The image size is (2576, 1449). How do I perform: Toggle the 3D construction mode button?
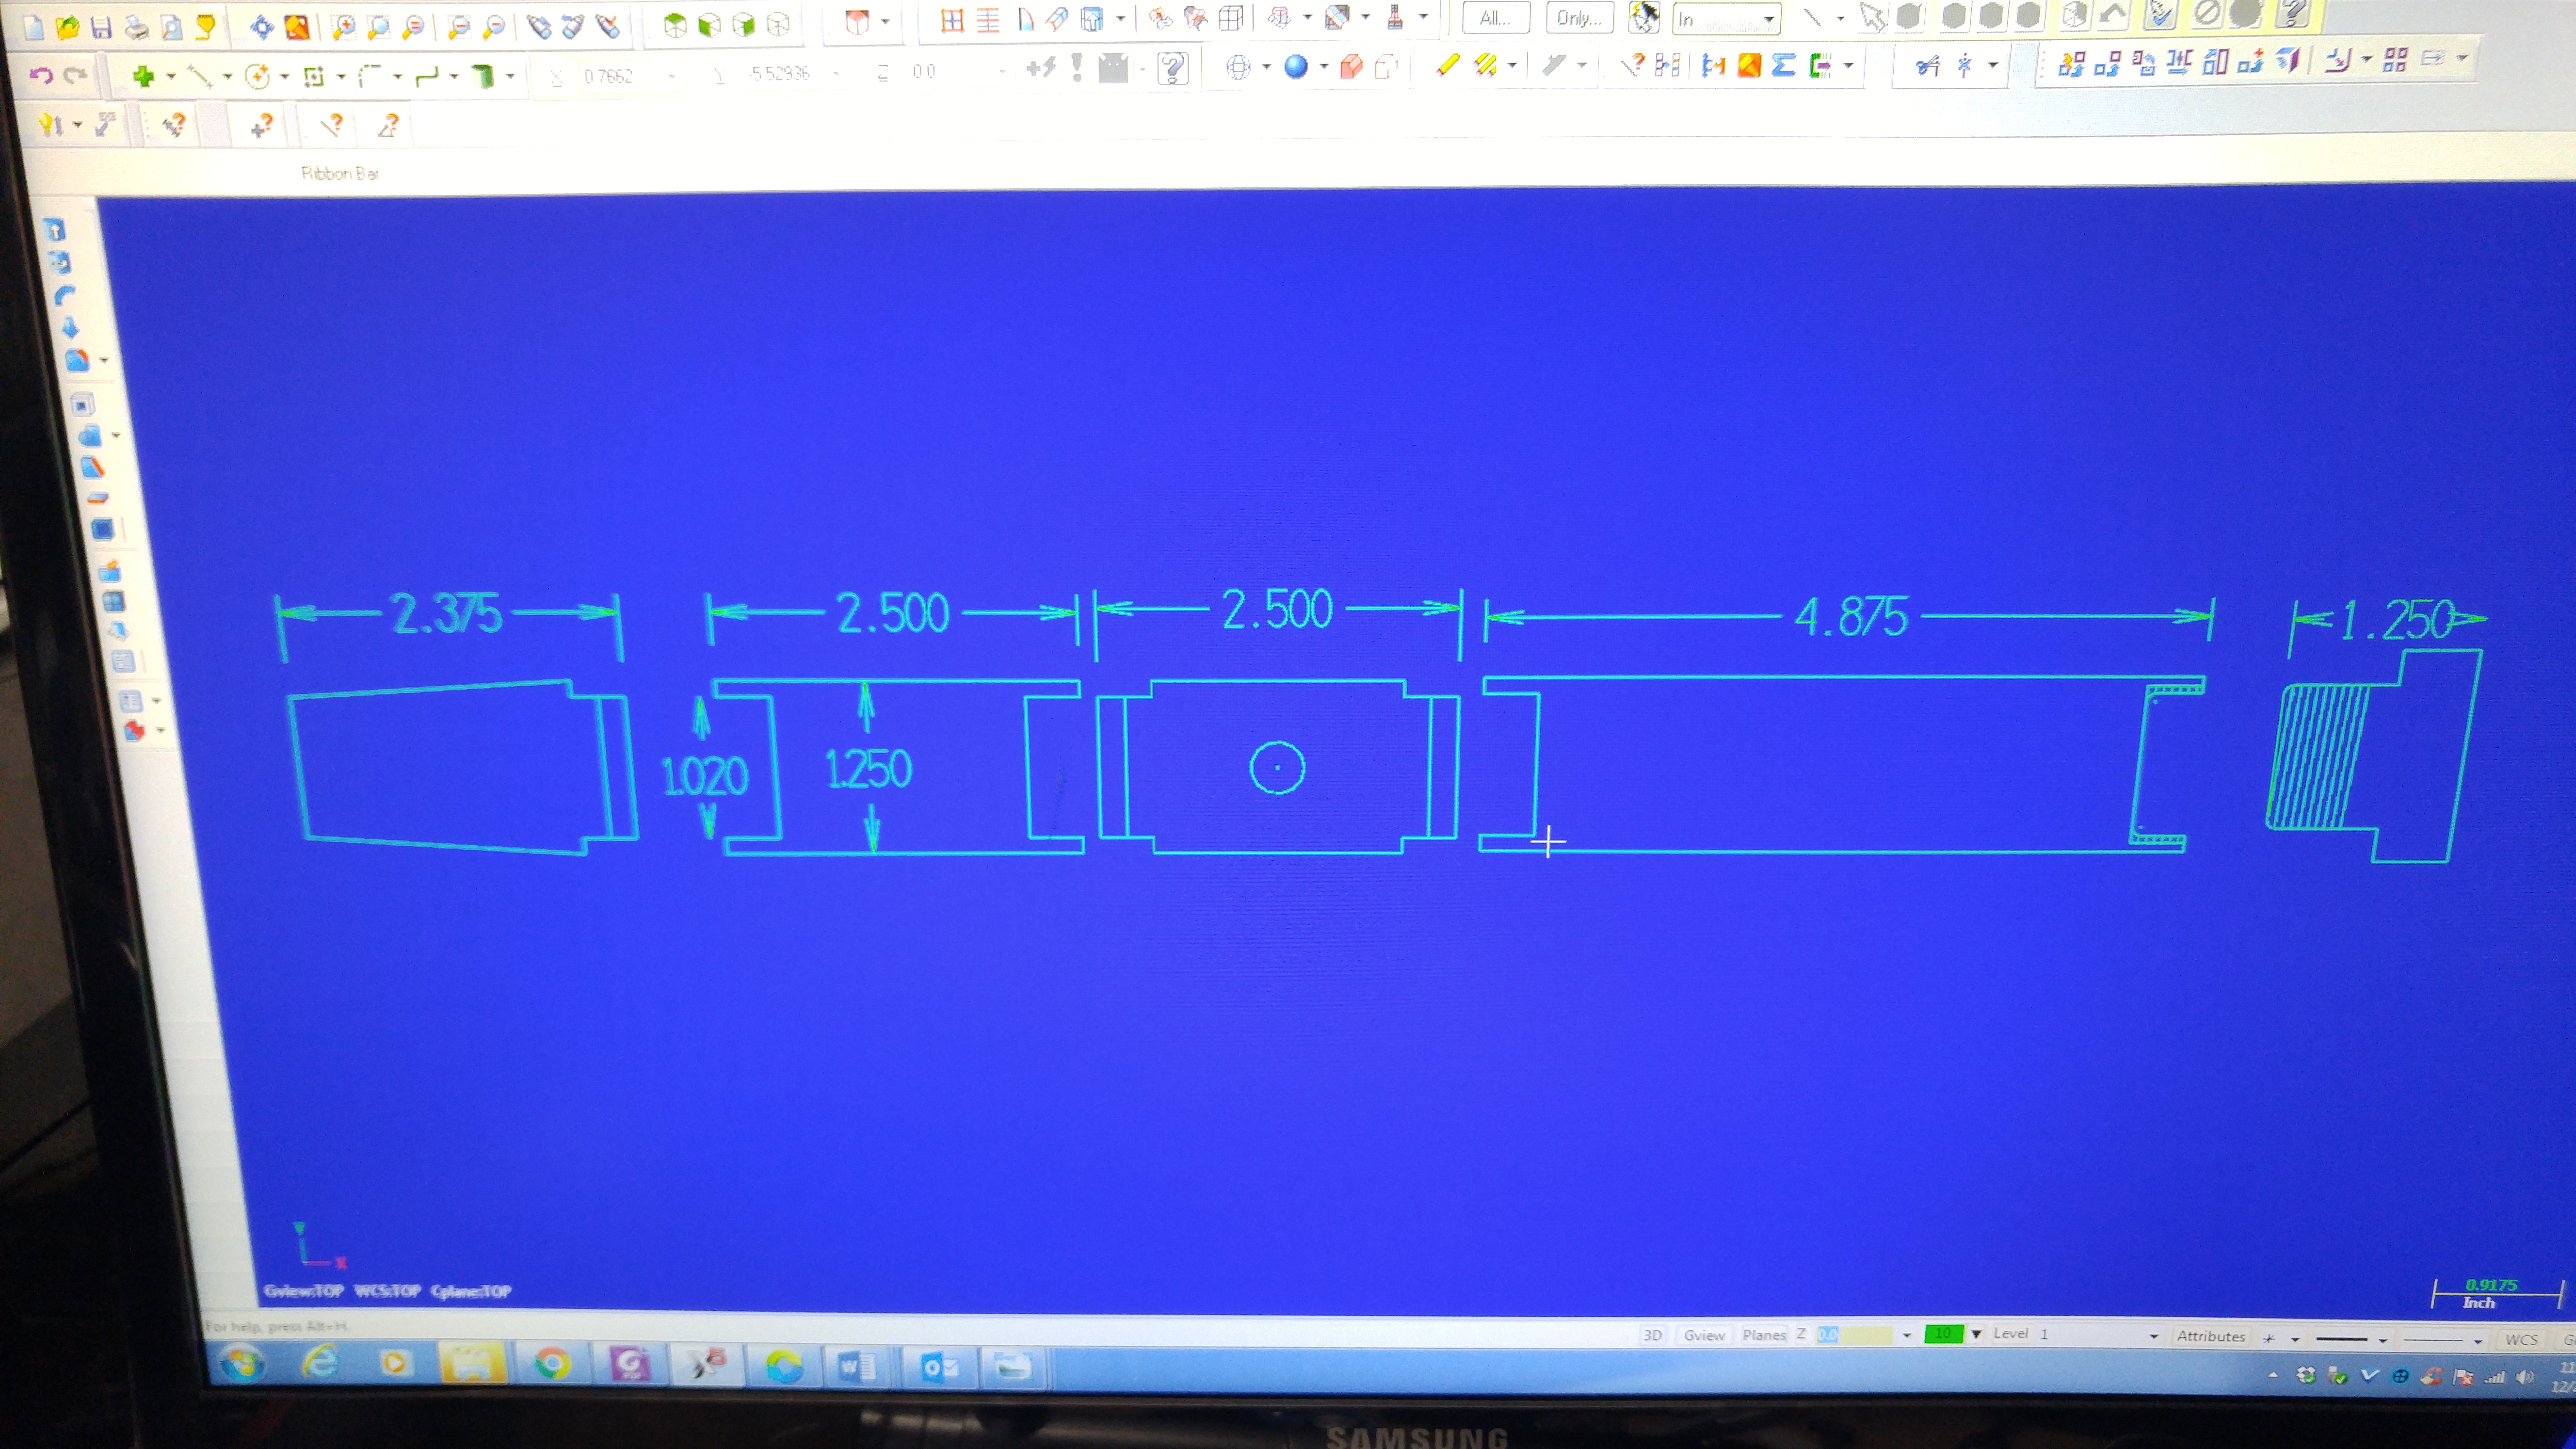[1652, 1335]
